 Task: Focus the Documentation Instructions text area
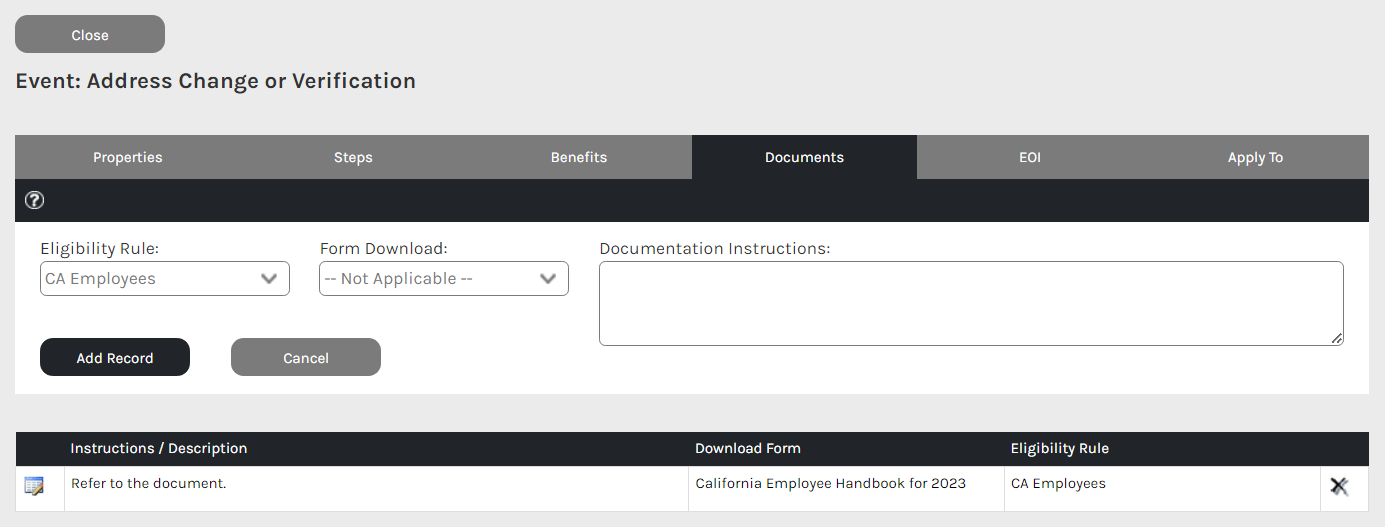pos(971,304)
